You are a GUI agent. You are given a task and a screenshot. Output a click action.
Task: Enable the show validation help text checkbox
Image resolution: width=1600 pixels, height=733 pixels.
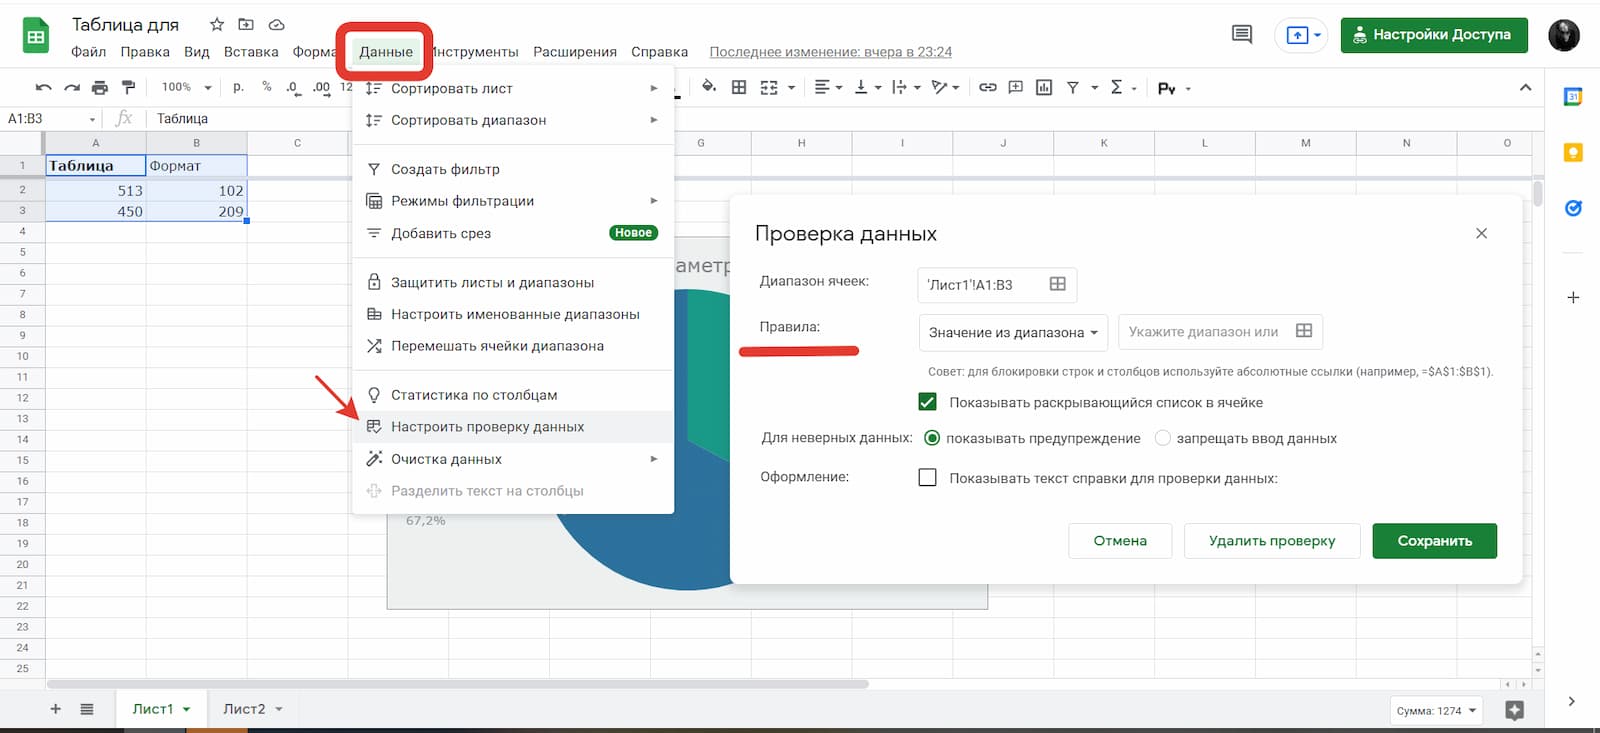tap(927, 478)
